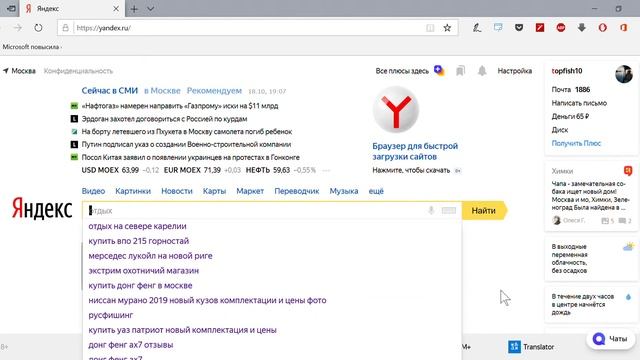
Task: Click the lock icon next to the URL
Action: tap(65, 28)
